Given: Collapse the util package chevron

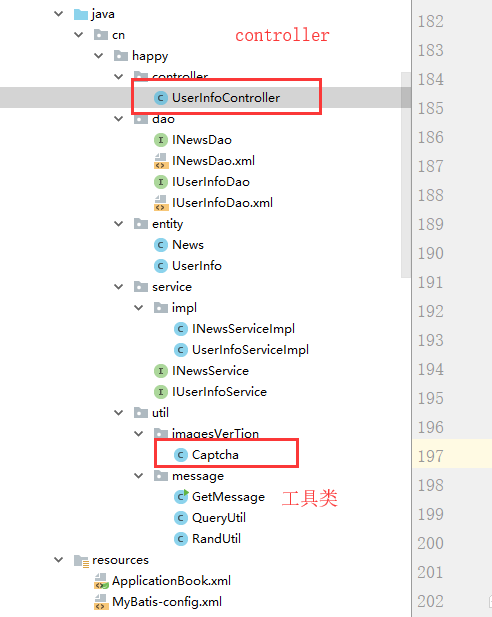Looking at the screenshot, I should click(x=118, y=412).
